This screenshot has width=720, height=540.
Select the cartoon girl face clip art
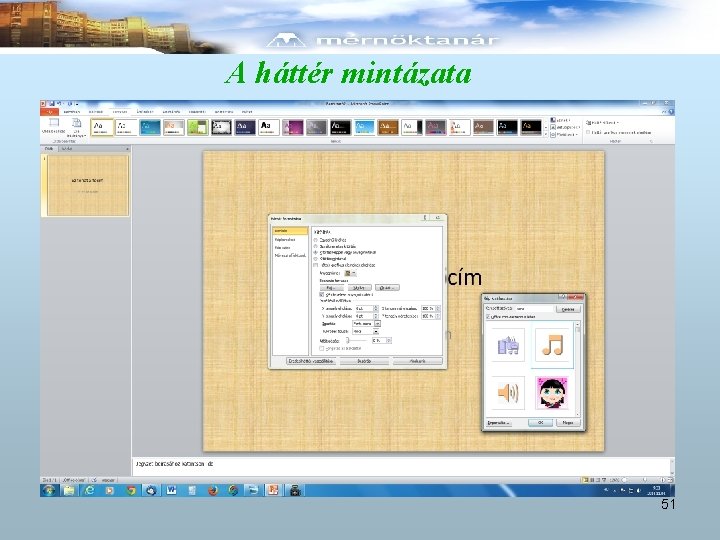coord(552,393)
